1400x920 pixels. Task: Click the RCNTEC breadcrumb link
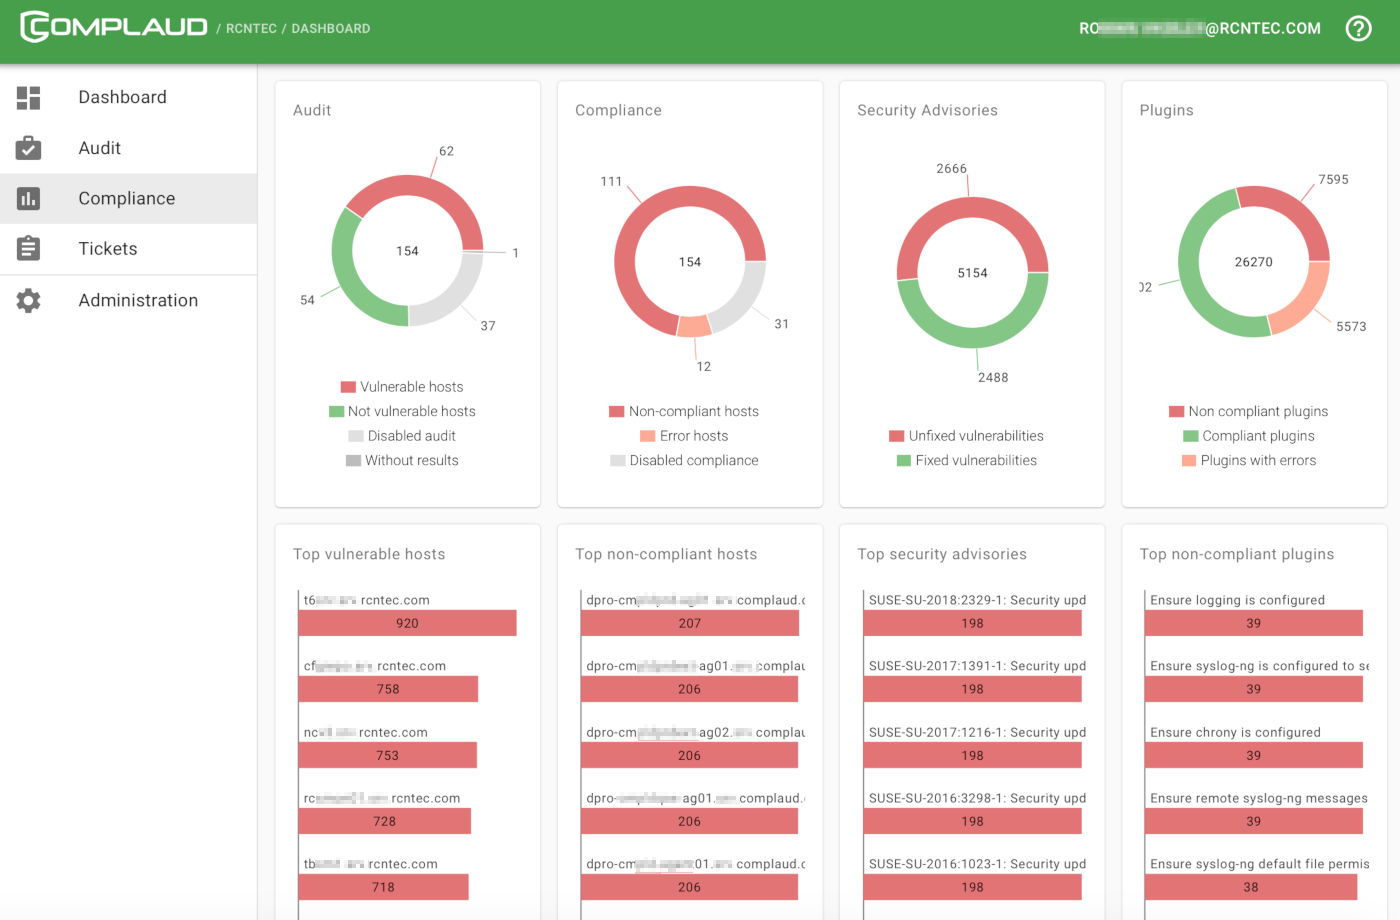pos(251,29)
